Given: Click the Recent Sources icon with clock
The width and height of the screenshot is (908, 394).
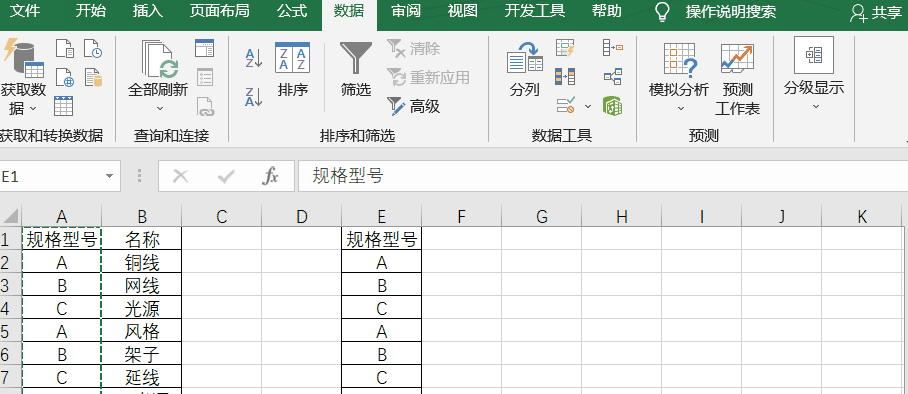Looking at the screenshot, I should pos(93,49).
